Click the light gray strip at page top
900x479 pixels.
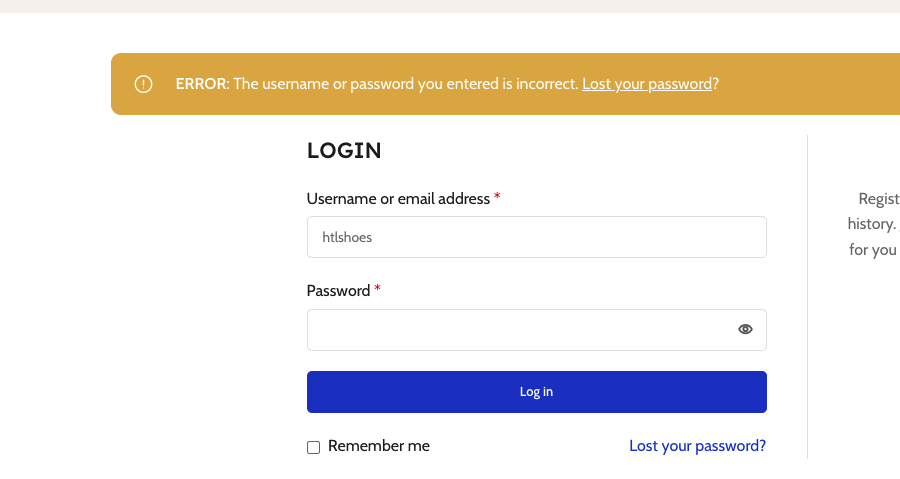coord(450,6)
